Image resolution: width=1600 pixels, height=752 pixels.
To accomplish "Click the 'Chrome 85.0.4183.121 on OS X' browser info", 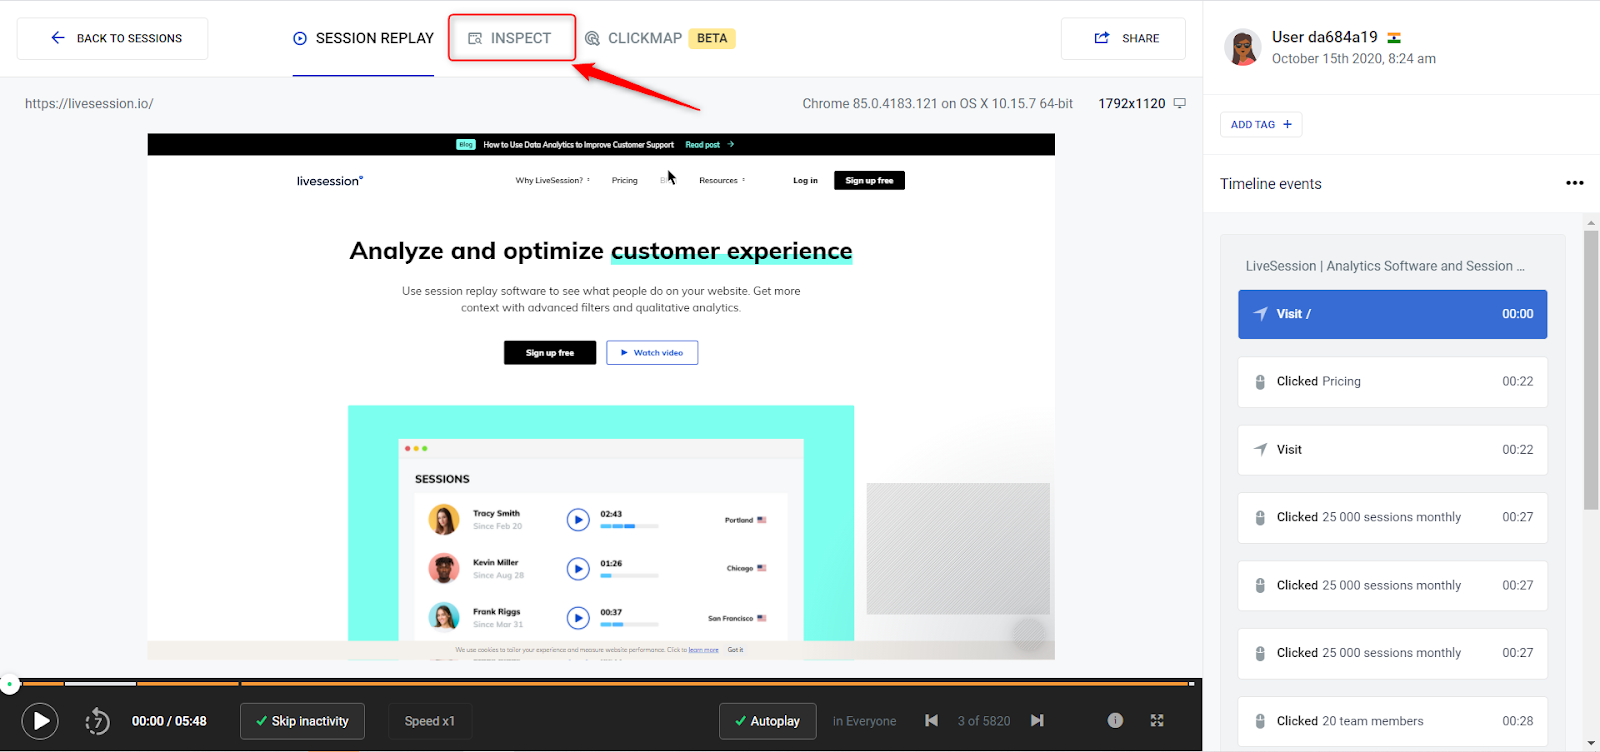I will click(937, 103).
